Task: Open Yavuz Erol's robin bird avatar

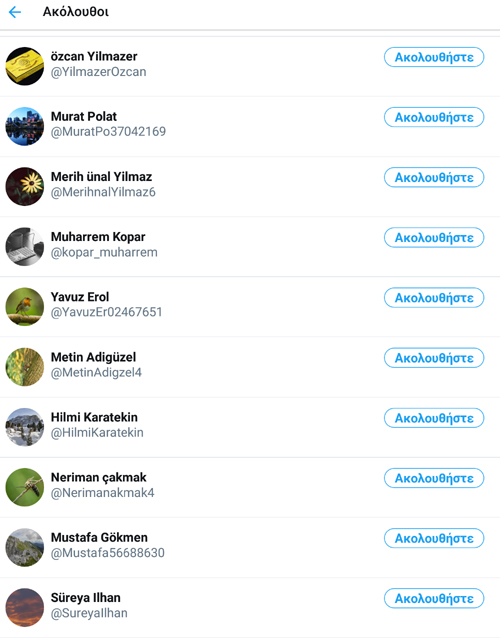Action: click(x=25, y=307)
